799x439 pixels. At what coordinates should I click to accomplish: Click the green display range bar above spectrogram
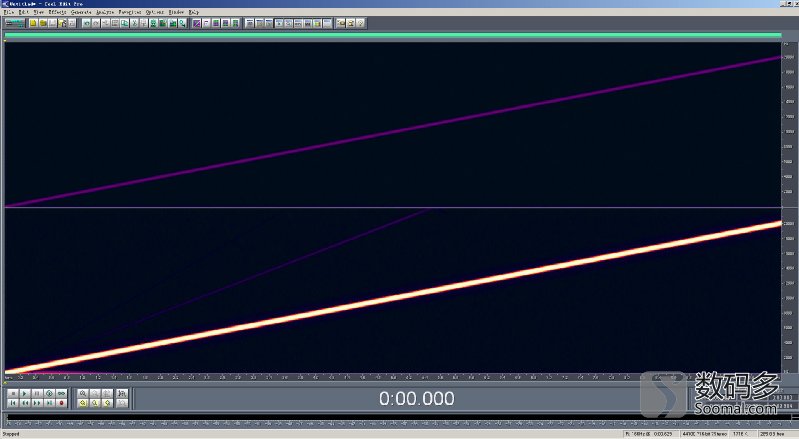point(392,35)
